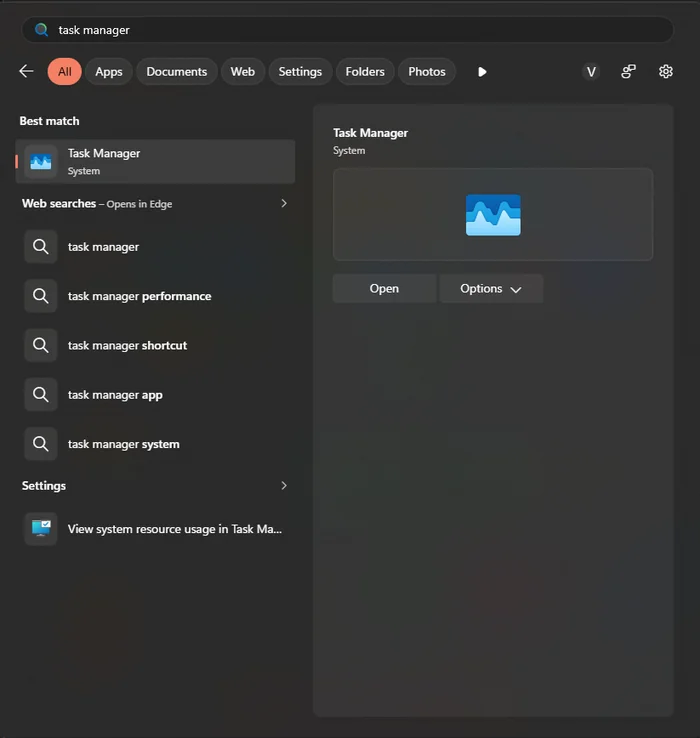Screen dimensions: 700x738
Task: Expand Web searches section chevron
Action: [x=284, y=203]
